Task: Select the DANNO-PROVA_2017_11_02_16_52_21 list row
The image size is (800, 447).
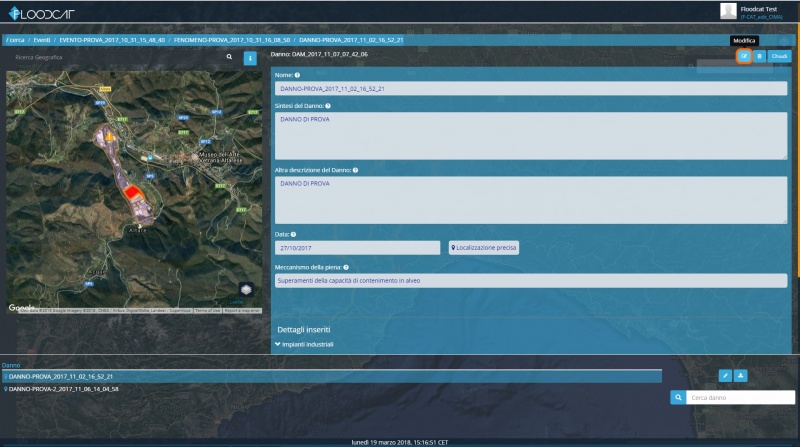Action: tap(332, 377)
